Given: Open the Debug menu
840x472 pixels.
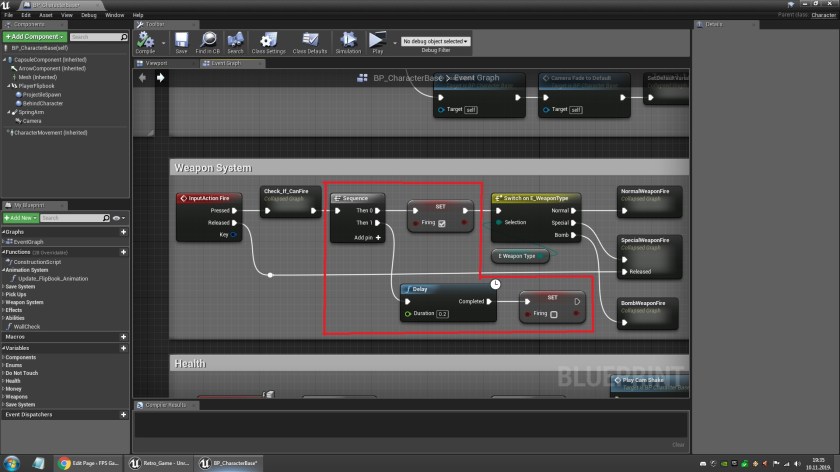Looking at the screenshot, I should click(89, 15).
